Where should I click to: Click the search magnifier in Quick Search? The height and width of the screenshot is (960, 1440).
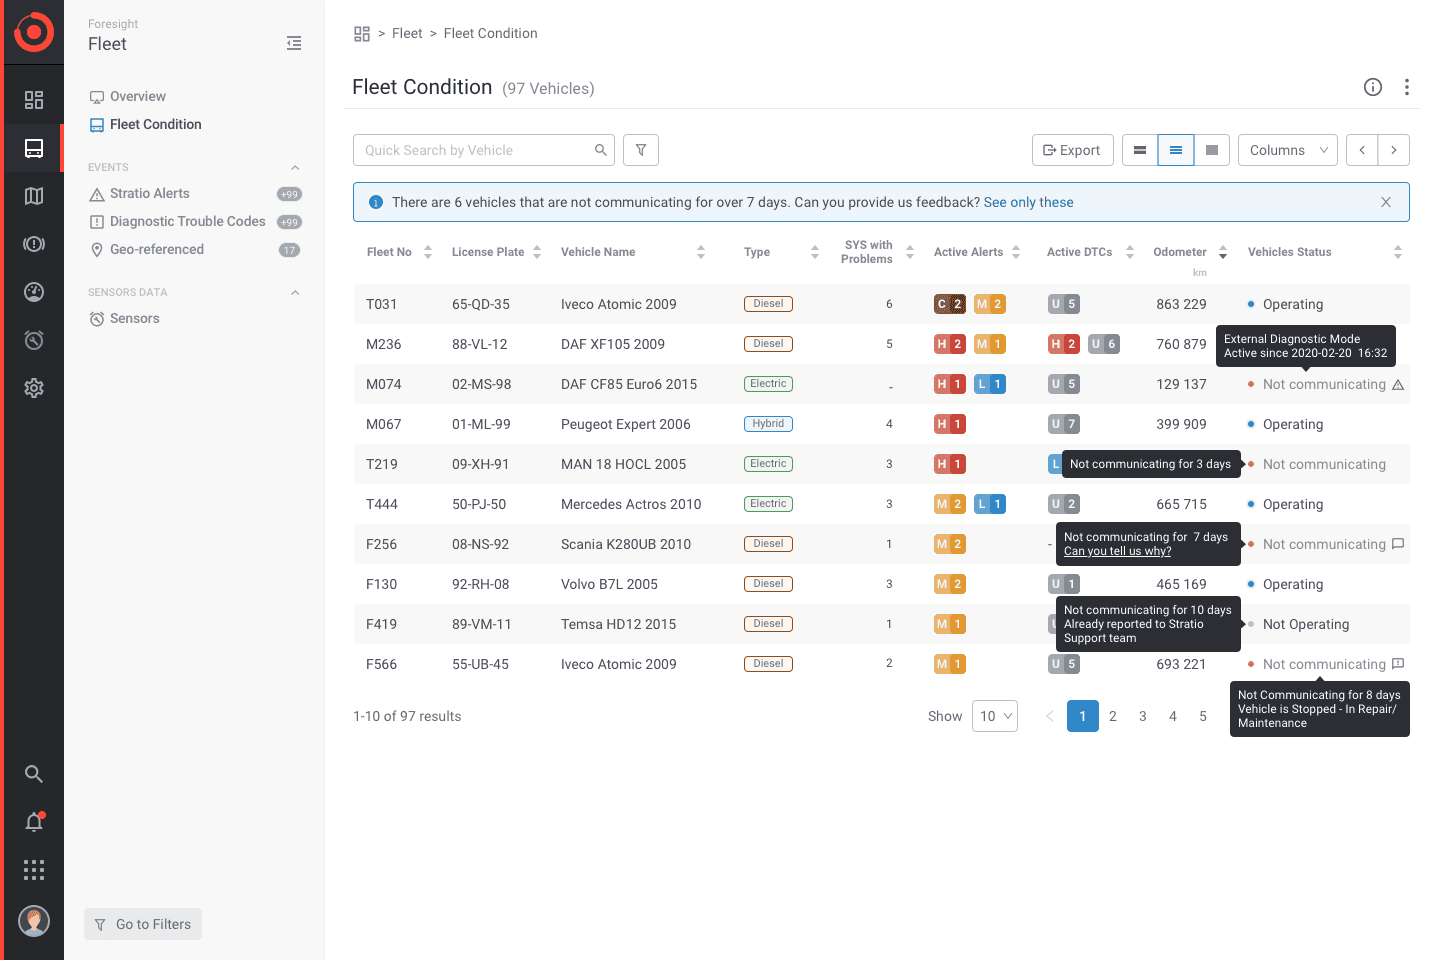[x=601, y=150]
